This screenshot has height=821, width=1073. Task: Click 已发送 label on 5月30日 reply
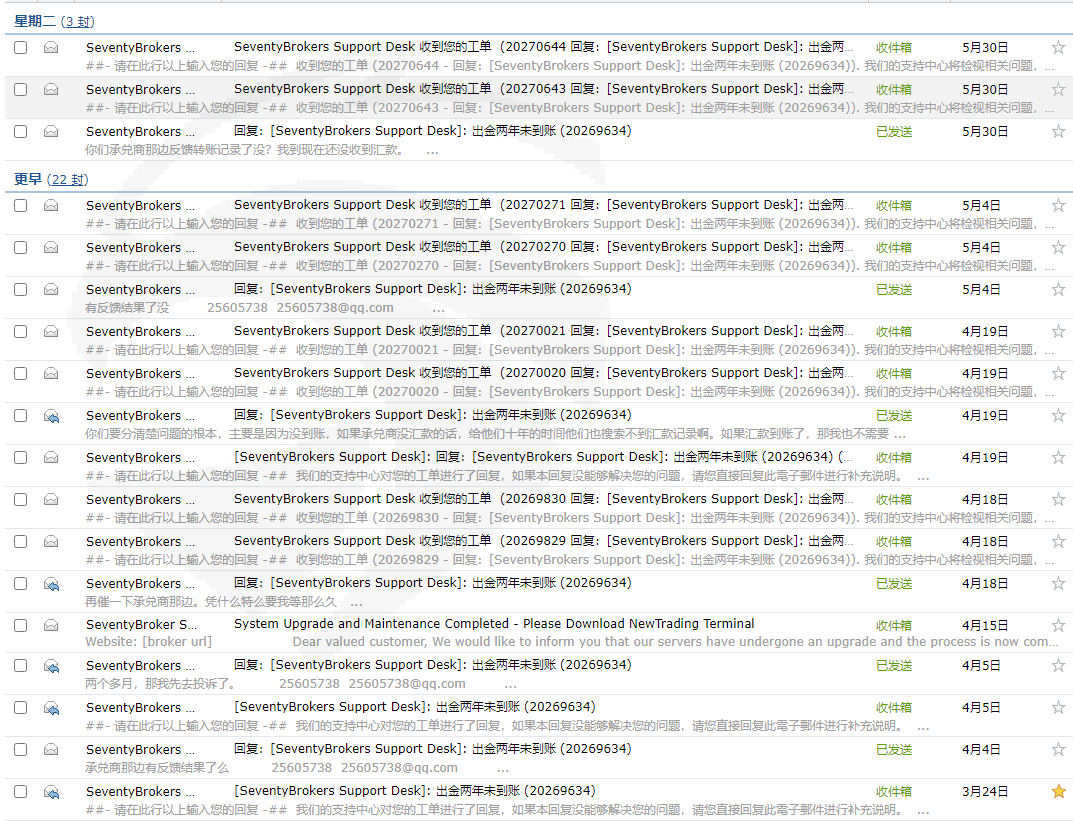click(894, 131)
